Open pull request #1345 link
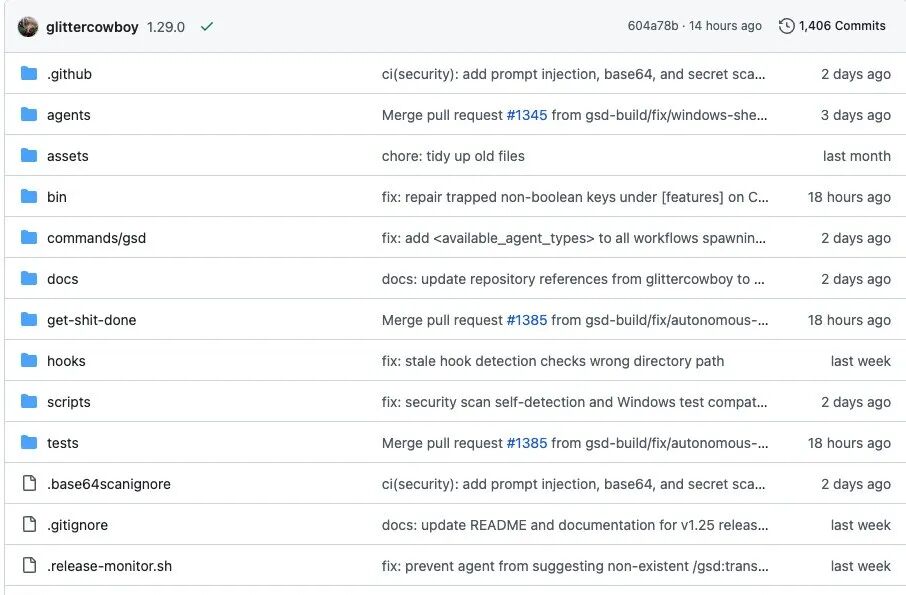 (526, 115)
